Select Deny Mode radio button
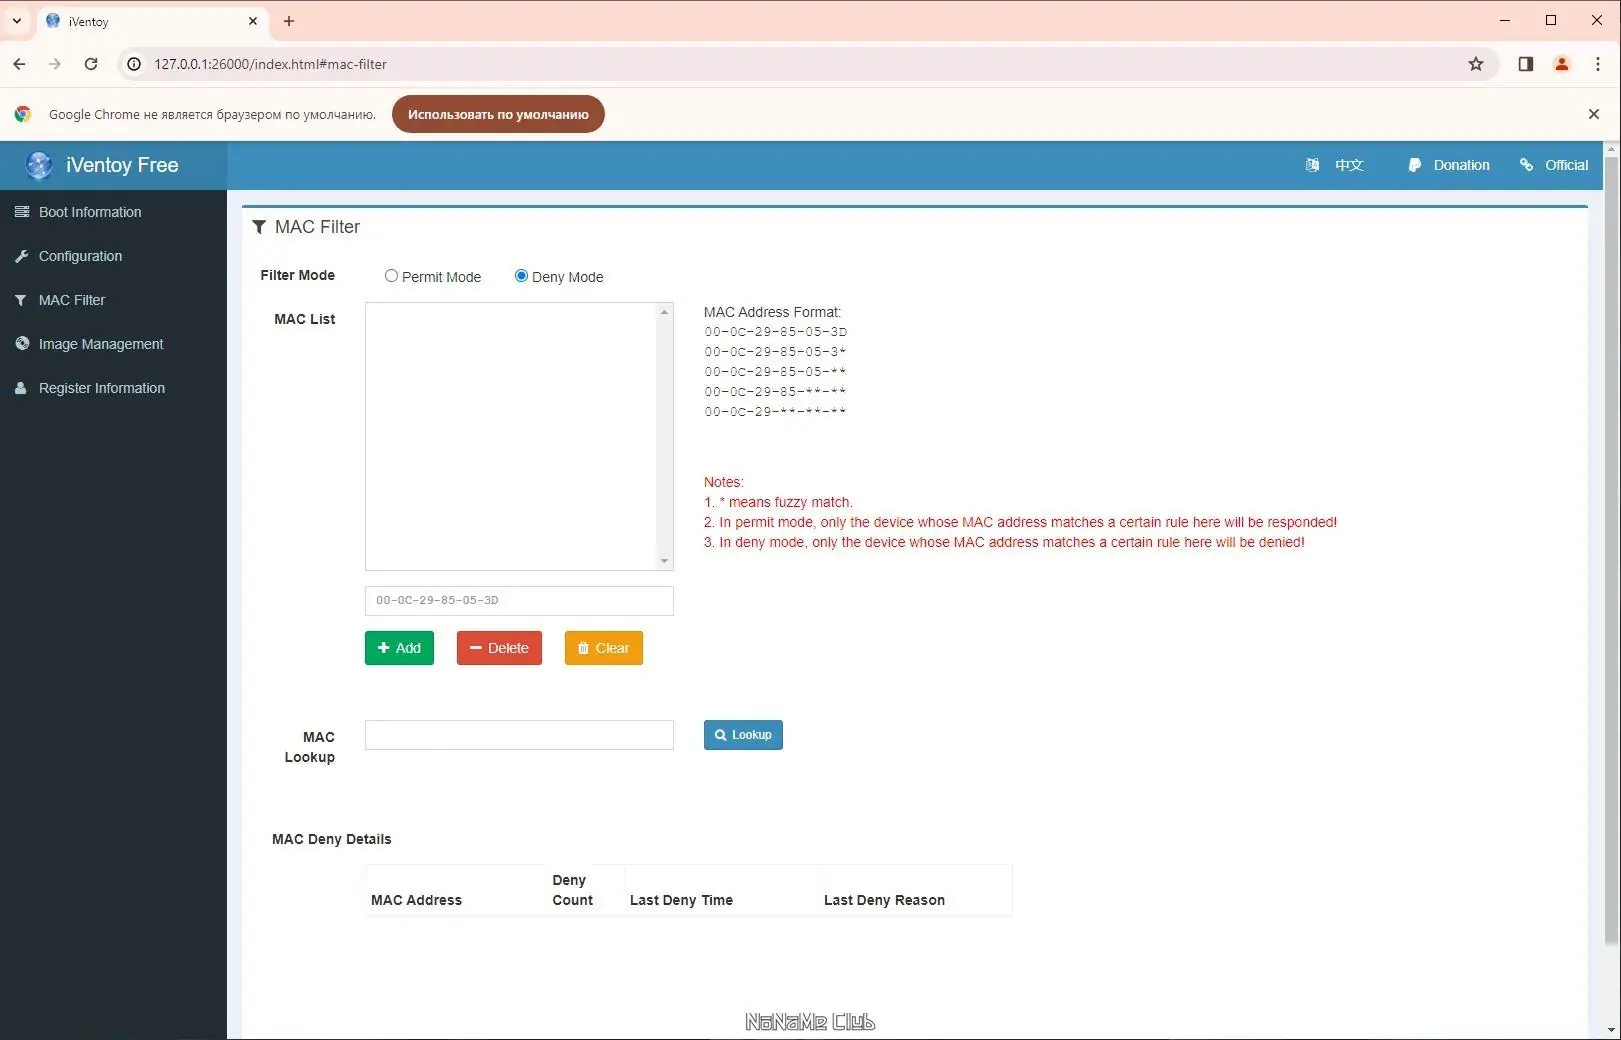The width and height of the screenshot is (1621, 1040). pyautogui.click(x=521, y=276)
